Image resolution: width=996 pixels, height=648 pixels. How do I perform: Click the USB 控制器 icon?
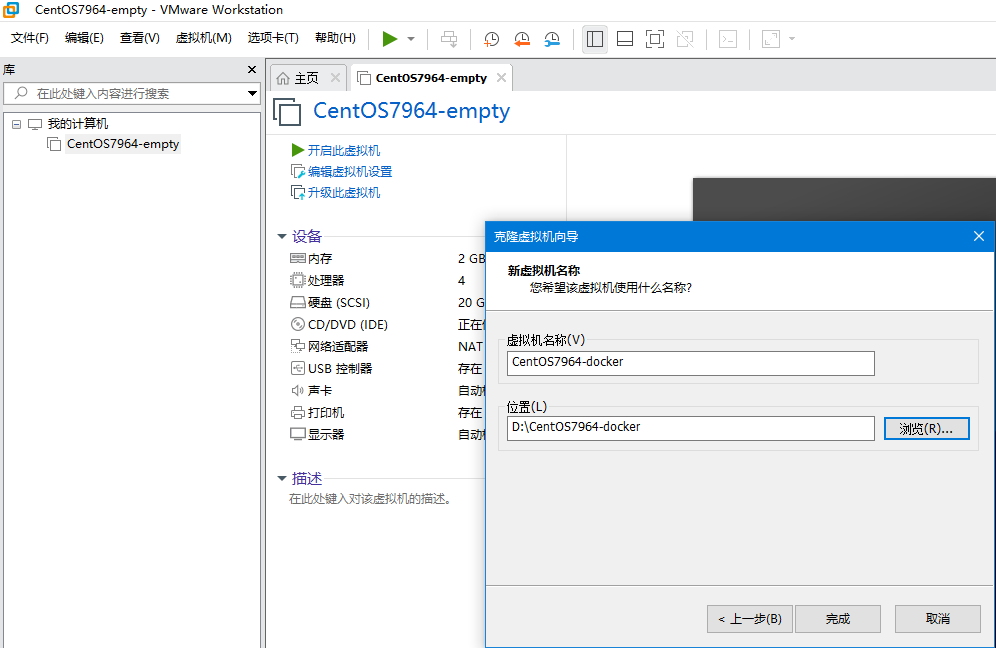(x=297, y=368)
